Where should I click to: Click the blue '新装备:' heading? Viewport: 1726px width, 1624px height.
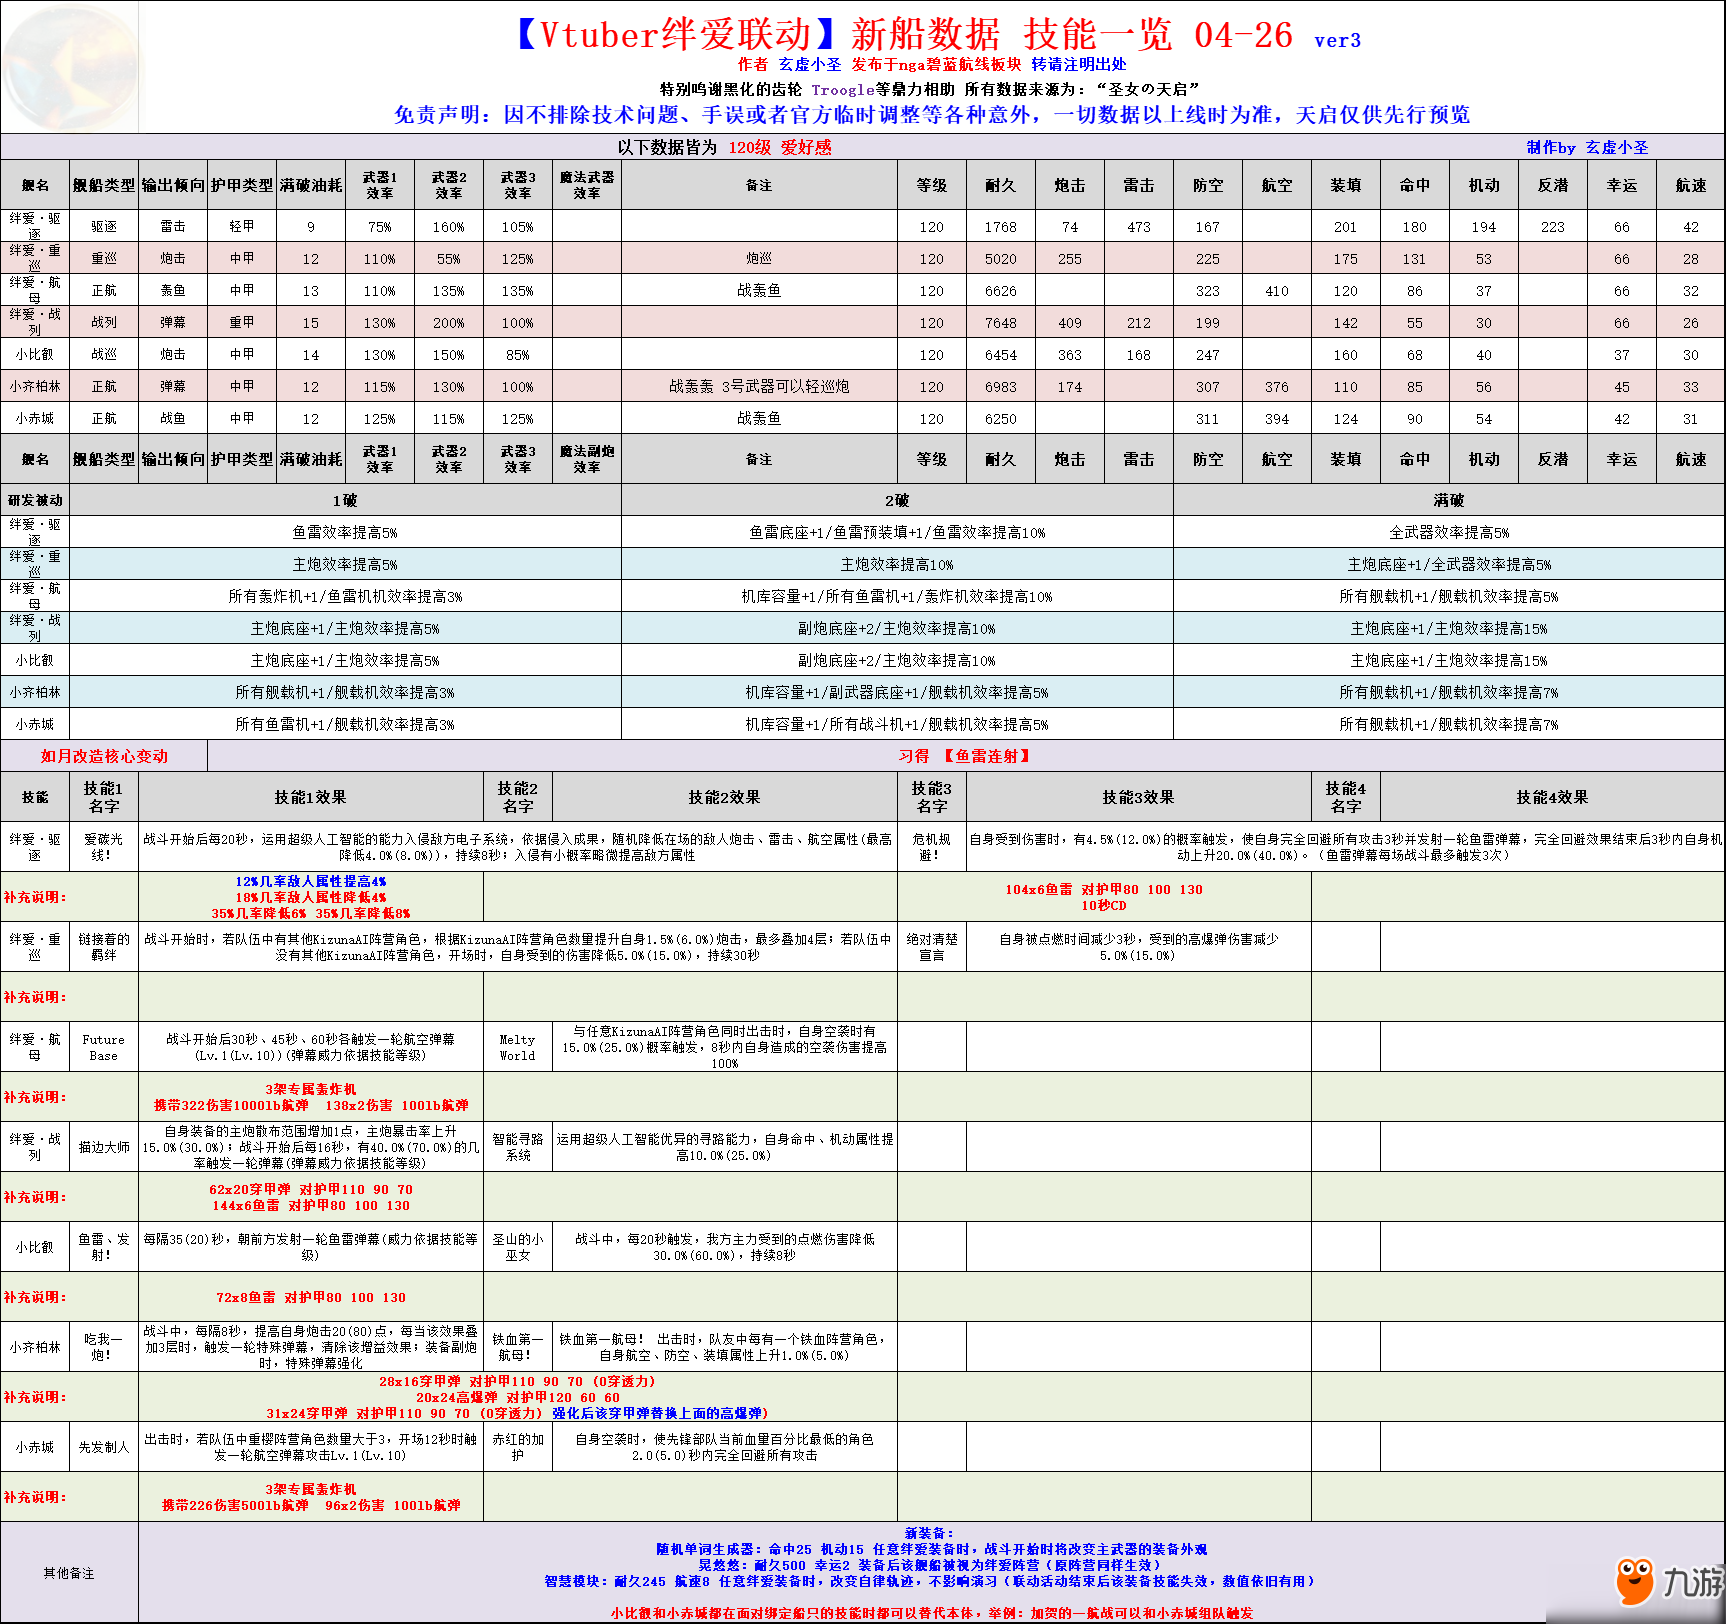[x=931, y=1533]
